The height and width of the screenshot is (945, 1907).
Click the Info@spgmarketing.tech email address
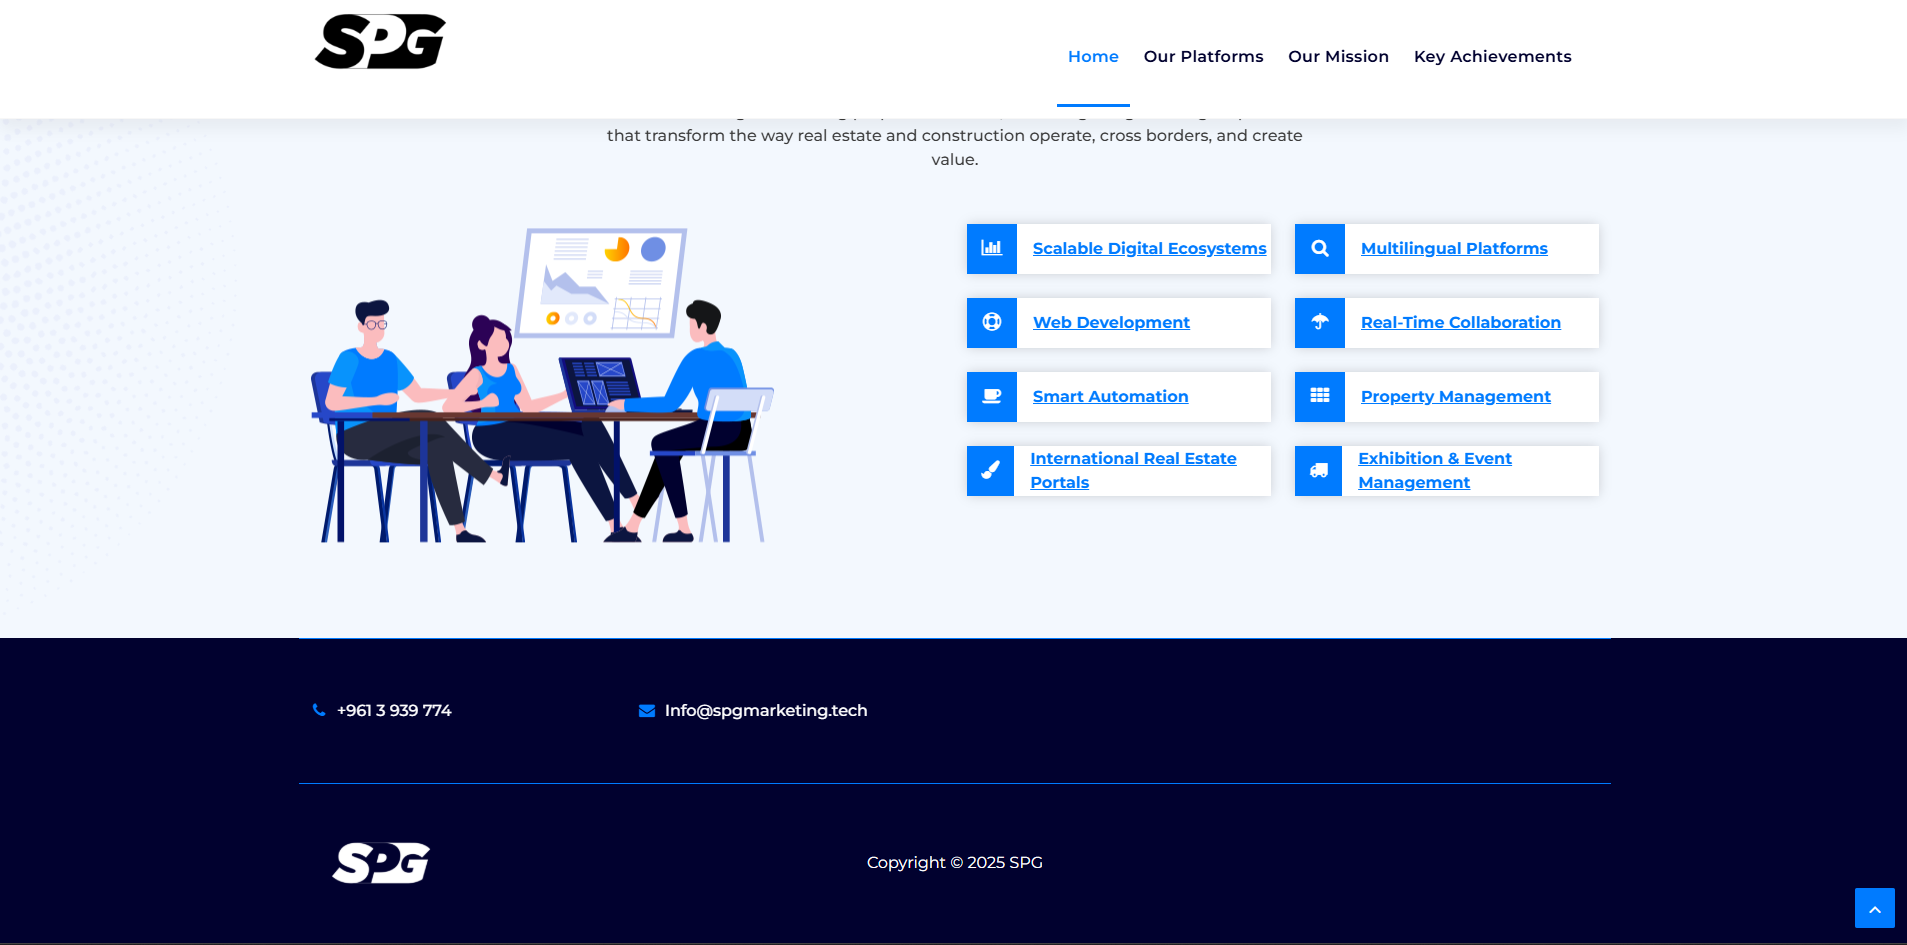(766, 710)
